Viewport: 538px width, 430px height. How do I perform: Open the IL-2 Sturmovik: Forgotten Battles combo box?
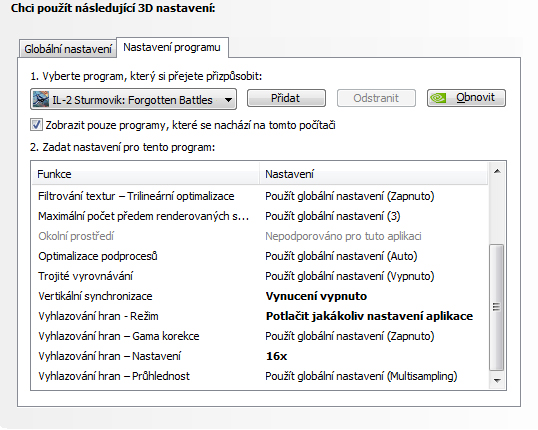[x=133, y=100]
